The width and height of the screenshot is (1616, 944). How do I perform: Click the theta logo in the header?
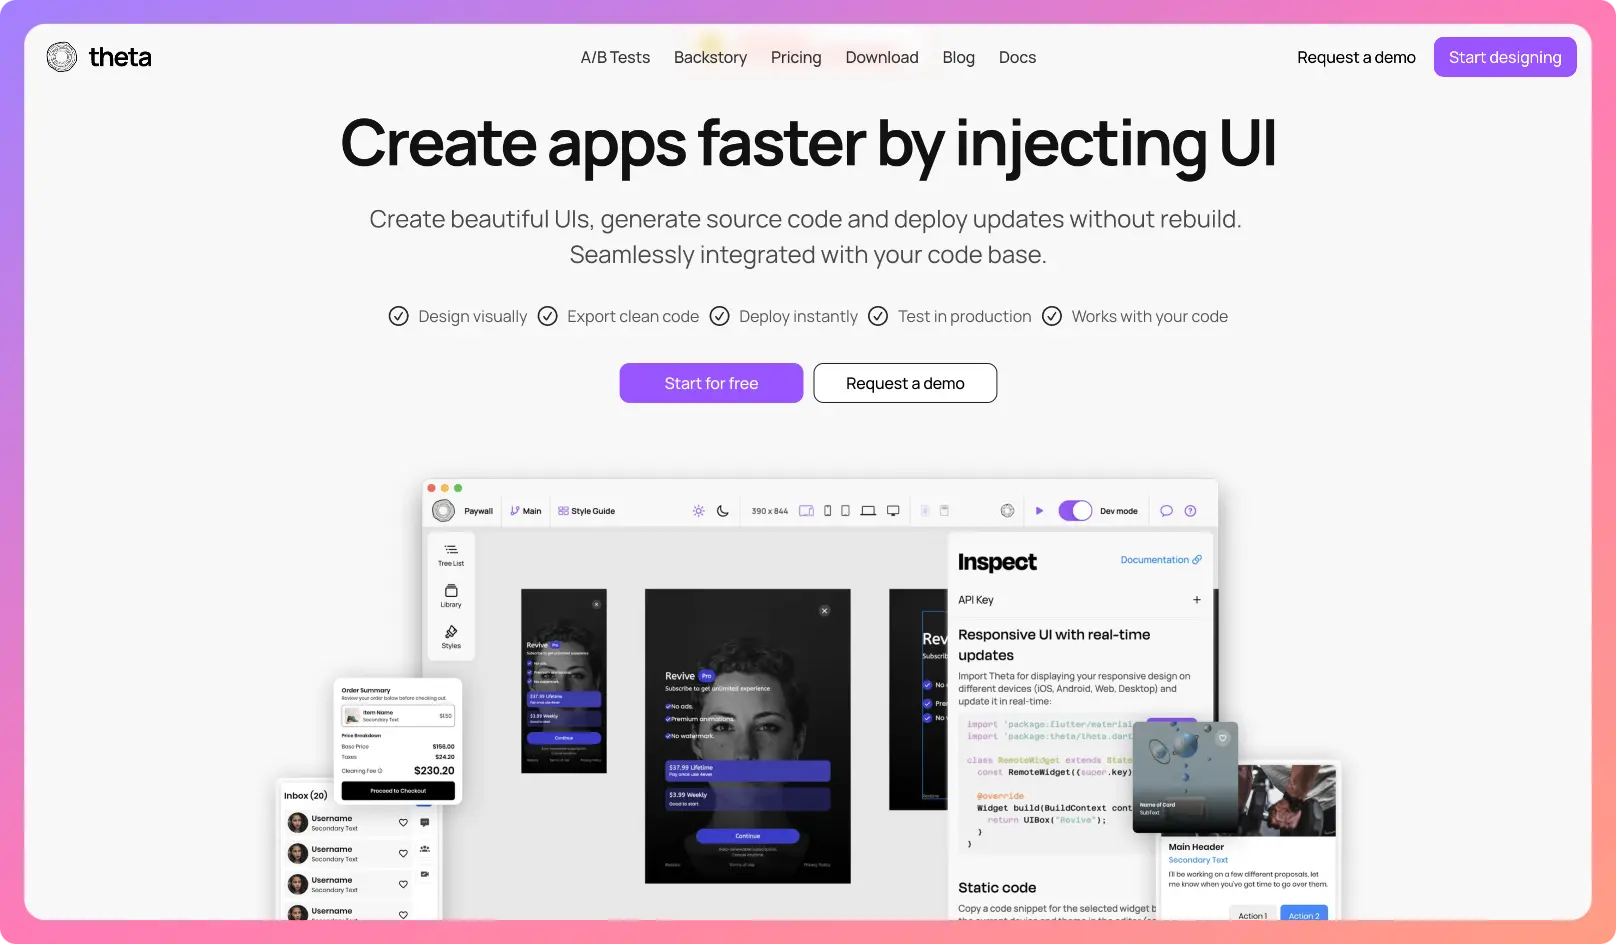(x=99, y=57)
